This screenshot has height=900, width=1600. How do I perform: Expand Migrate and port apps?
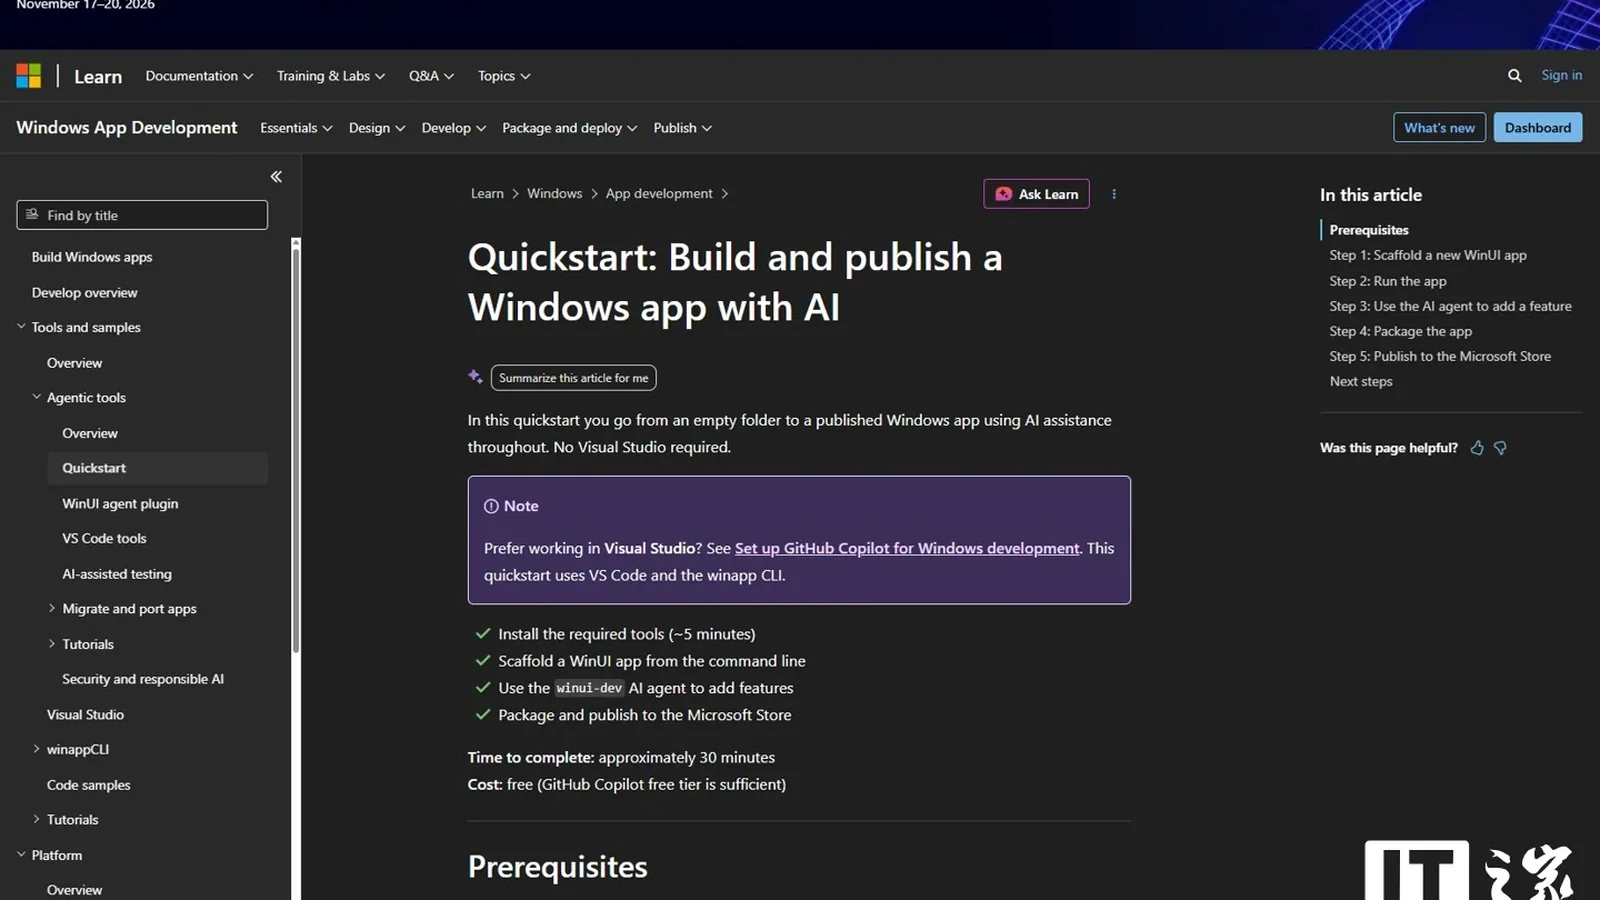tap(52, 608)
